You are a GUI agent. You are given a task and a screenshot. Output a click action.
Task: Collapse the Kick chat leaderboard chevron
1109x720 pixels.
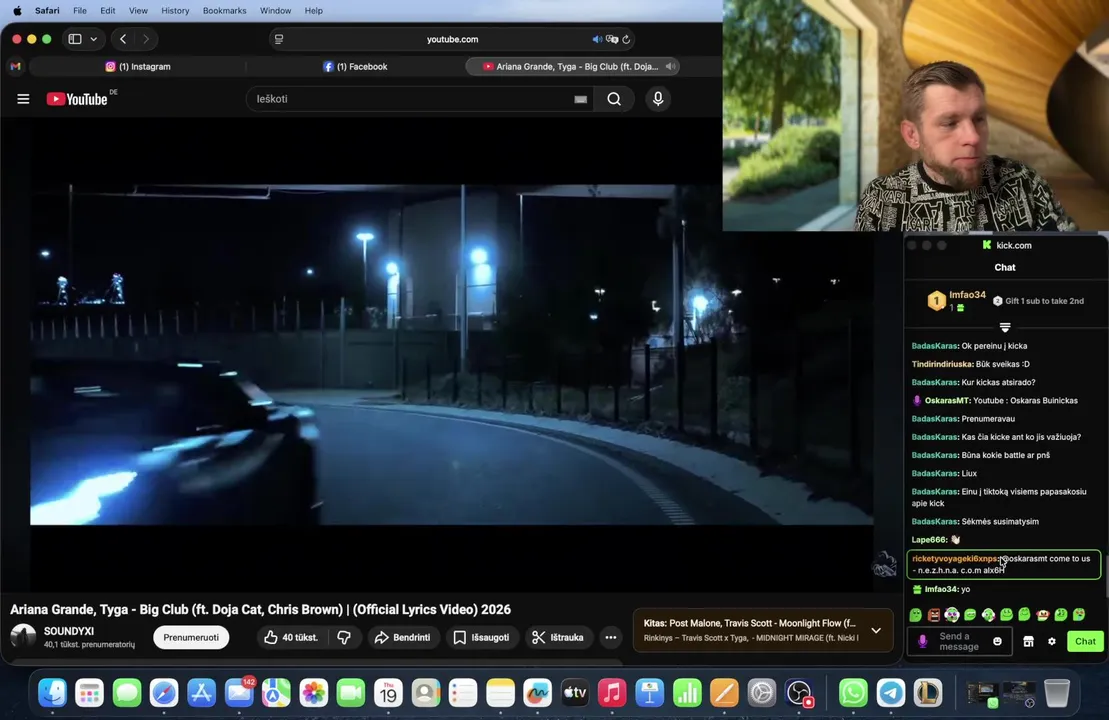tap(1005, 327)
